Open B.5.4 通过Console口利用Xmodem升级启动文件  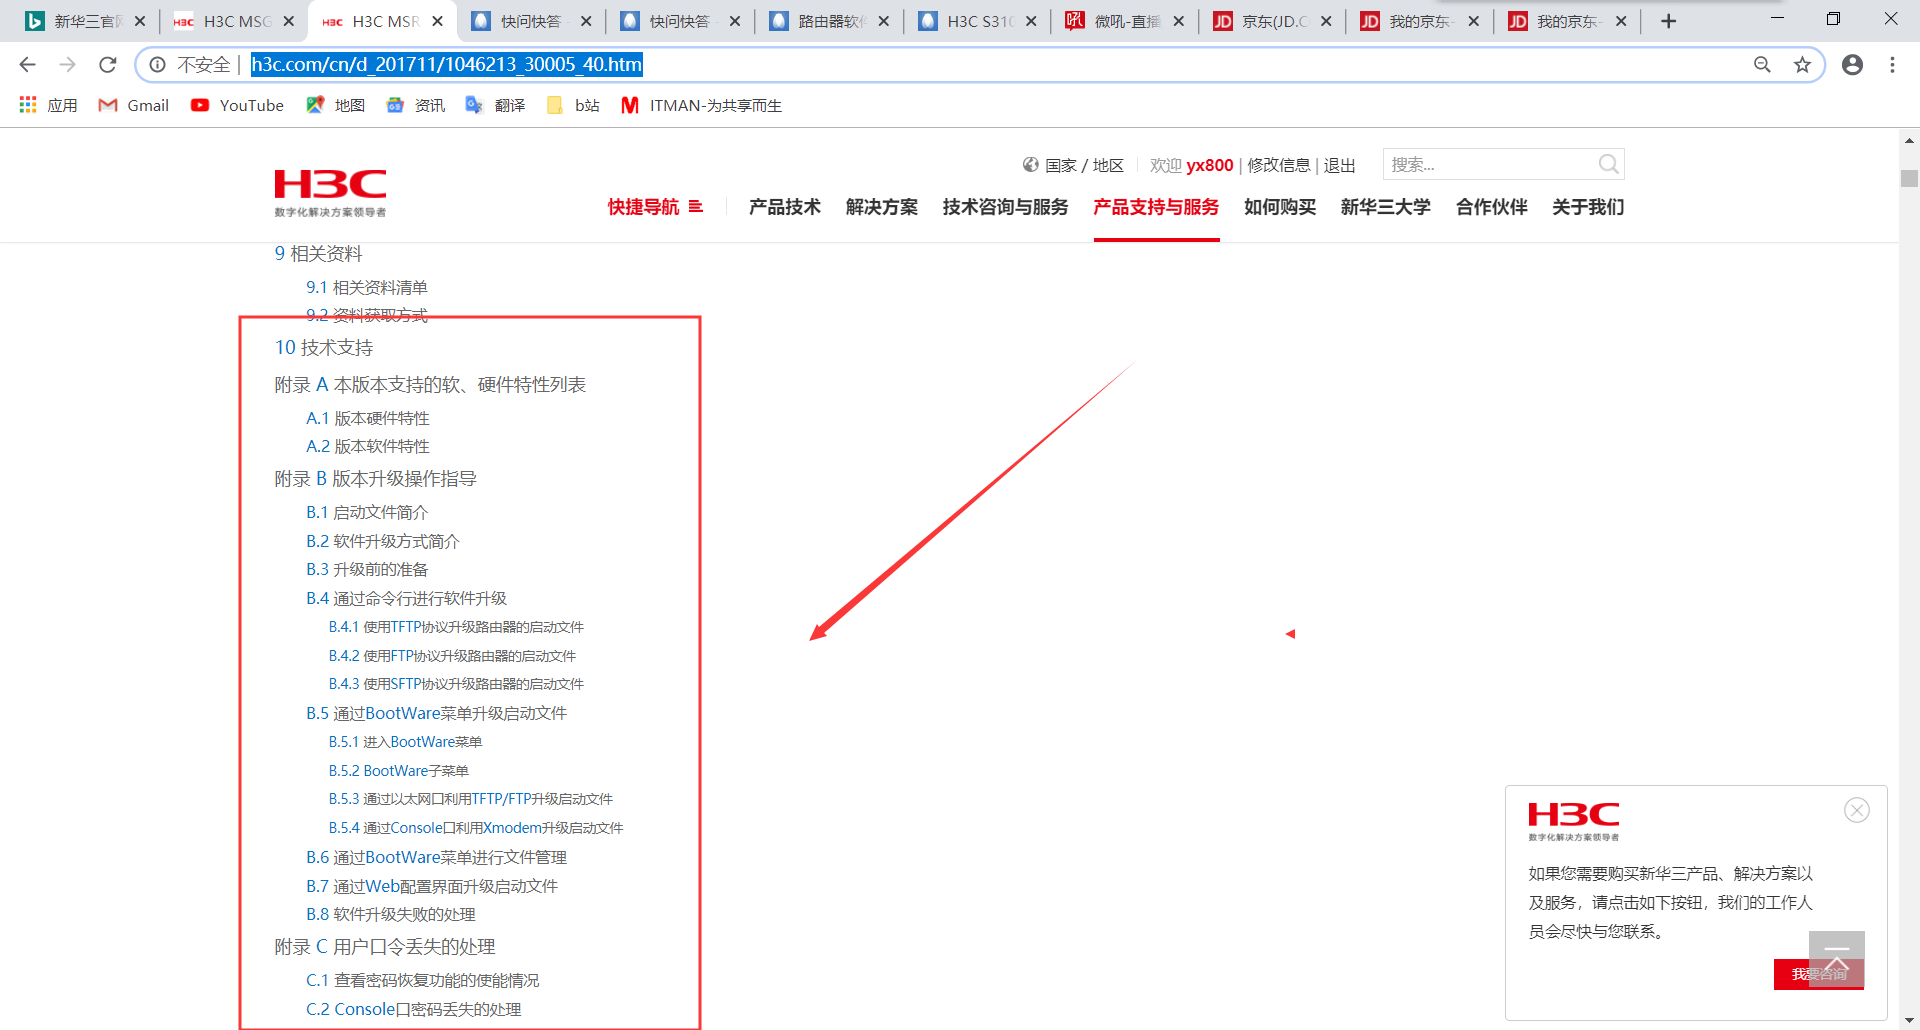click(x=476, y=828)
